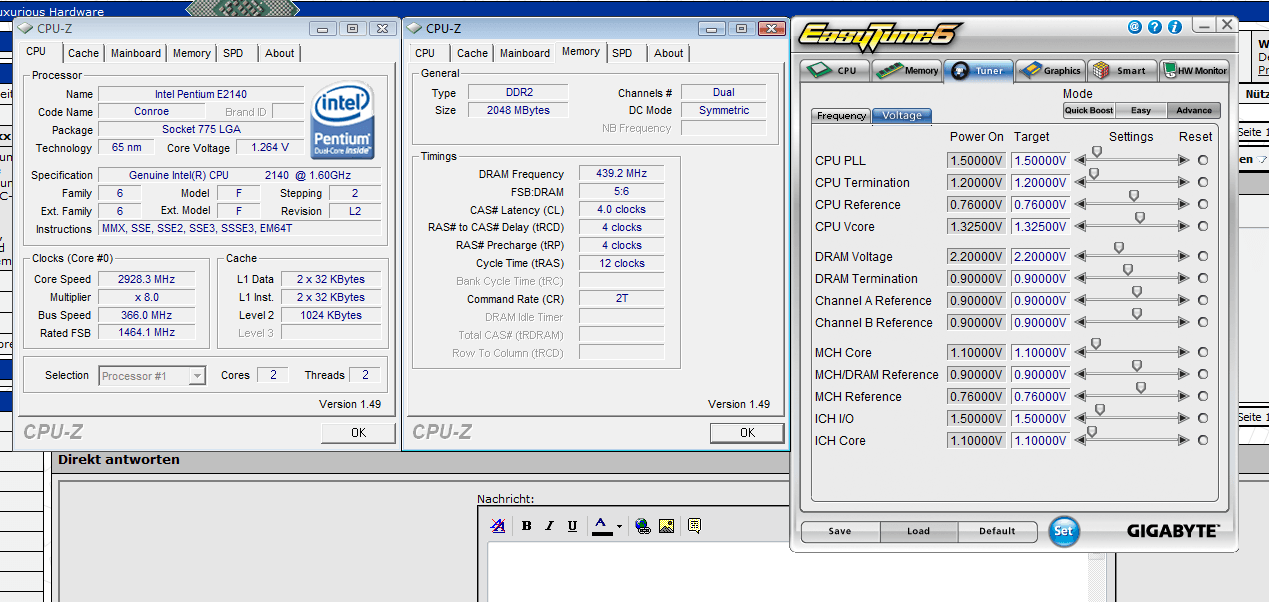This screenshot has width=1269, height=602.
Task: Click the right arrow of the MCH Reference slider
Action: point(1184,396)
